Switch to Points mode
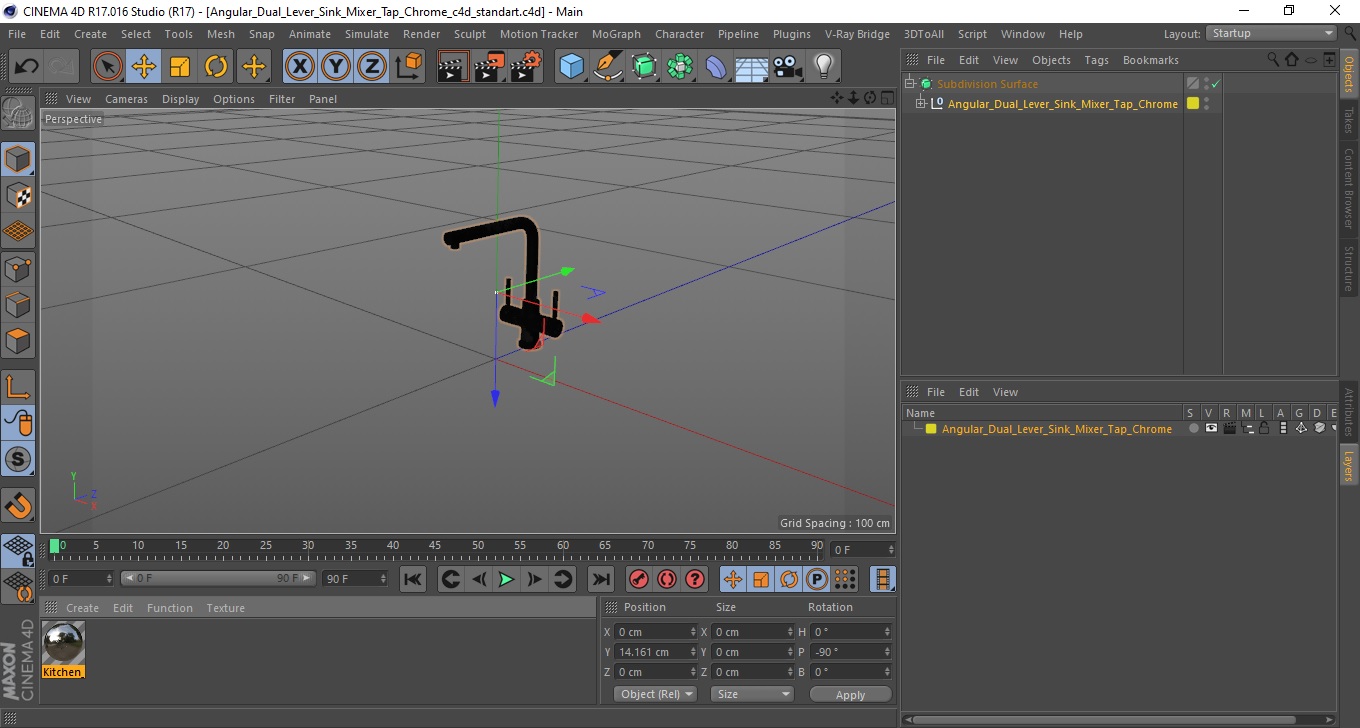Screen dimensions: 1360x728 point(18,268)
